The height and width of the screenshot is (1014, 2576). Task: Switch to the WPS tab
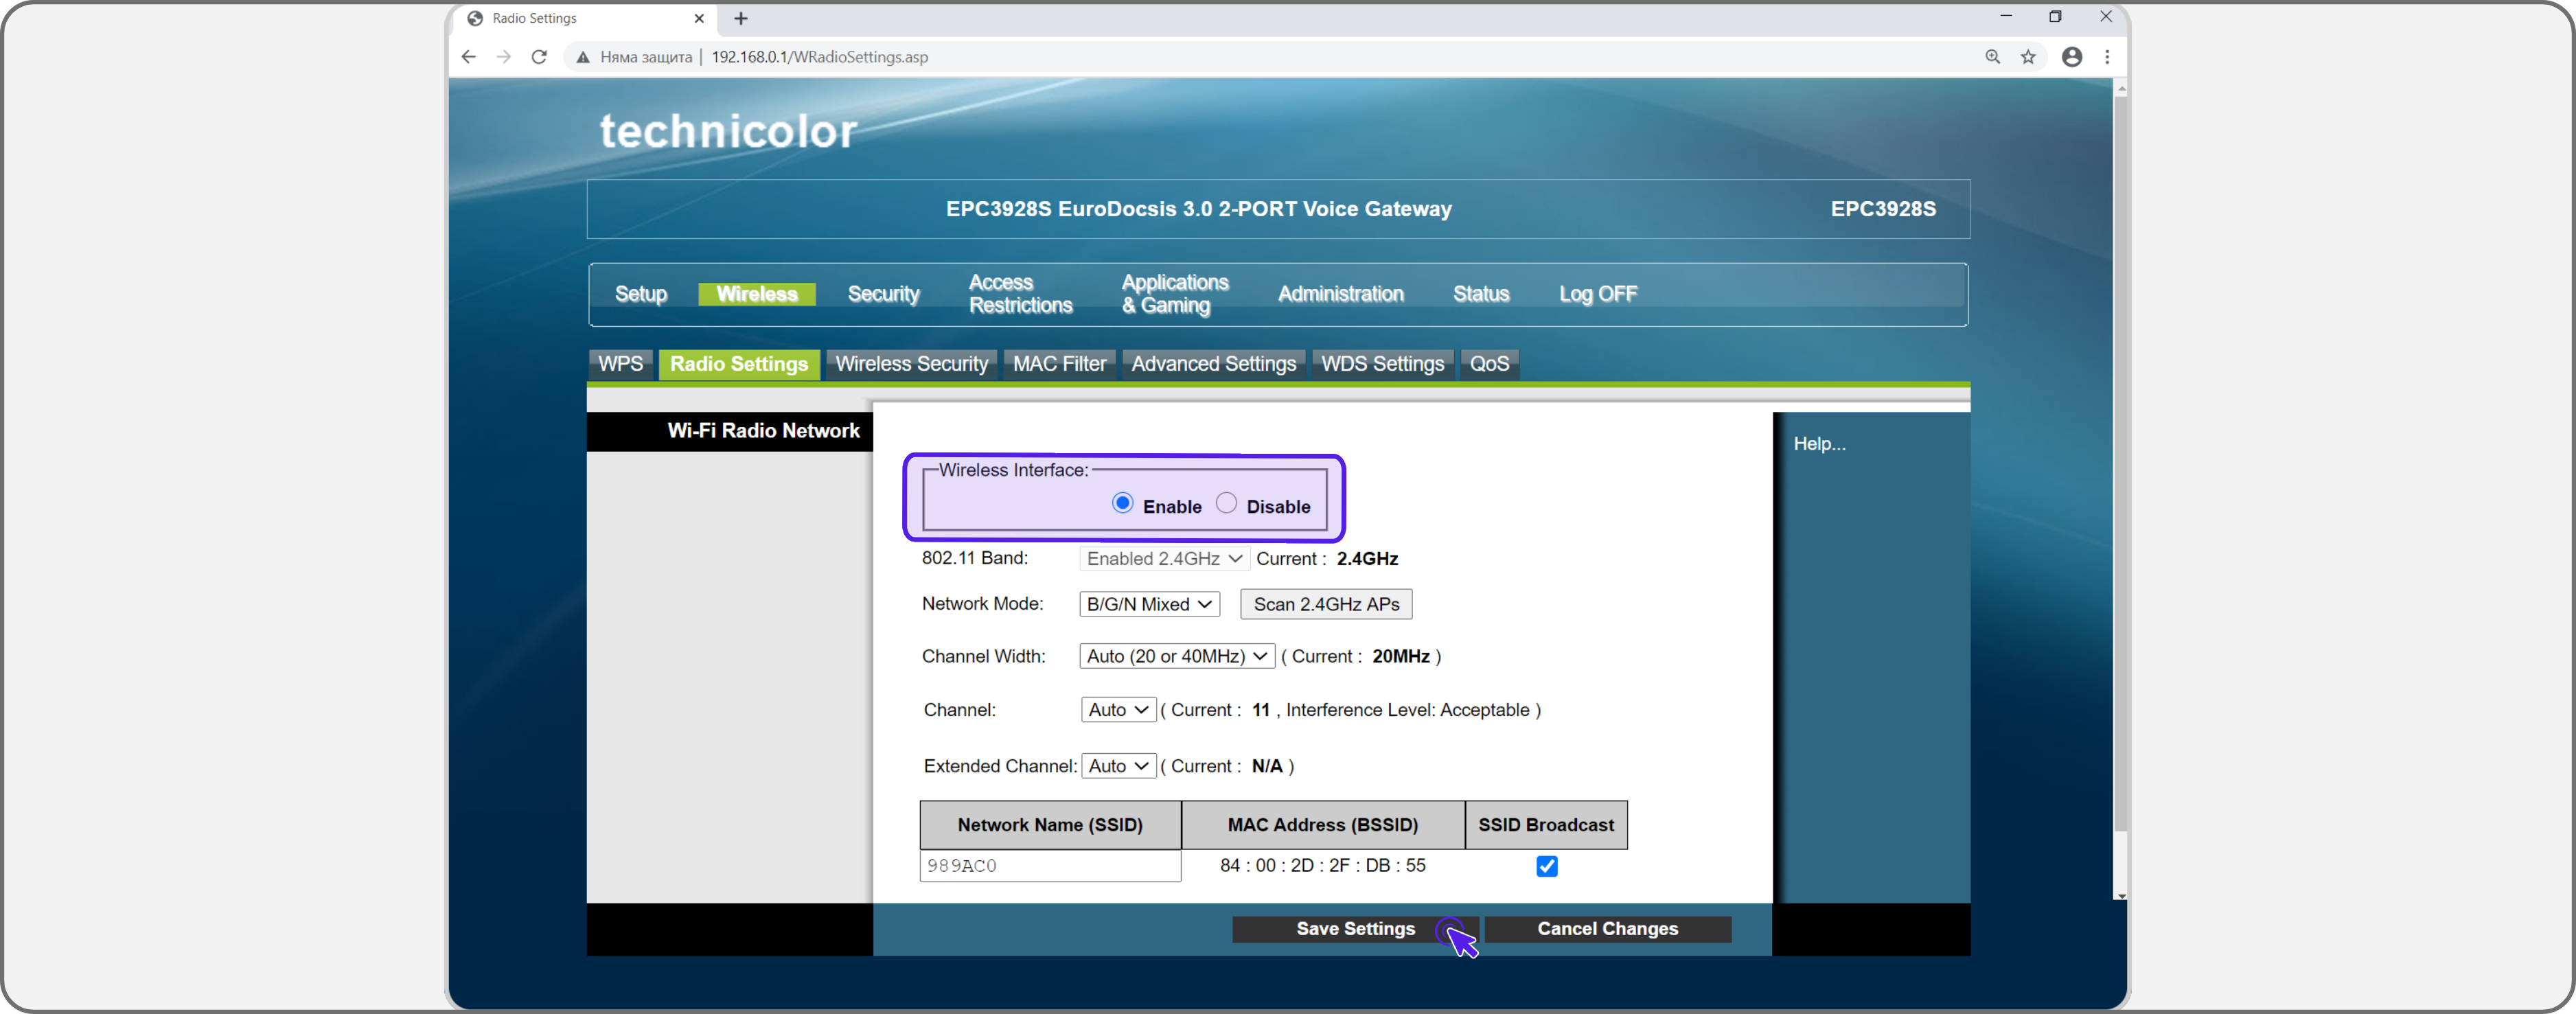coord(620,364)
